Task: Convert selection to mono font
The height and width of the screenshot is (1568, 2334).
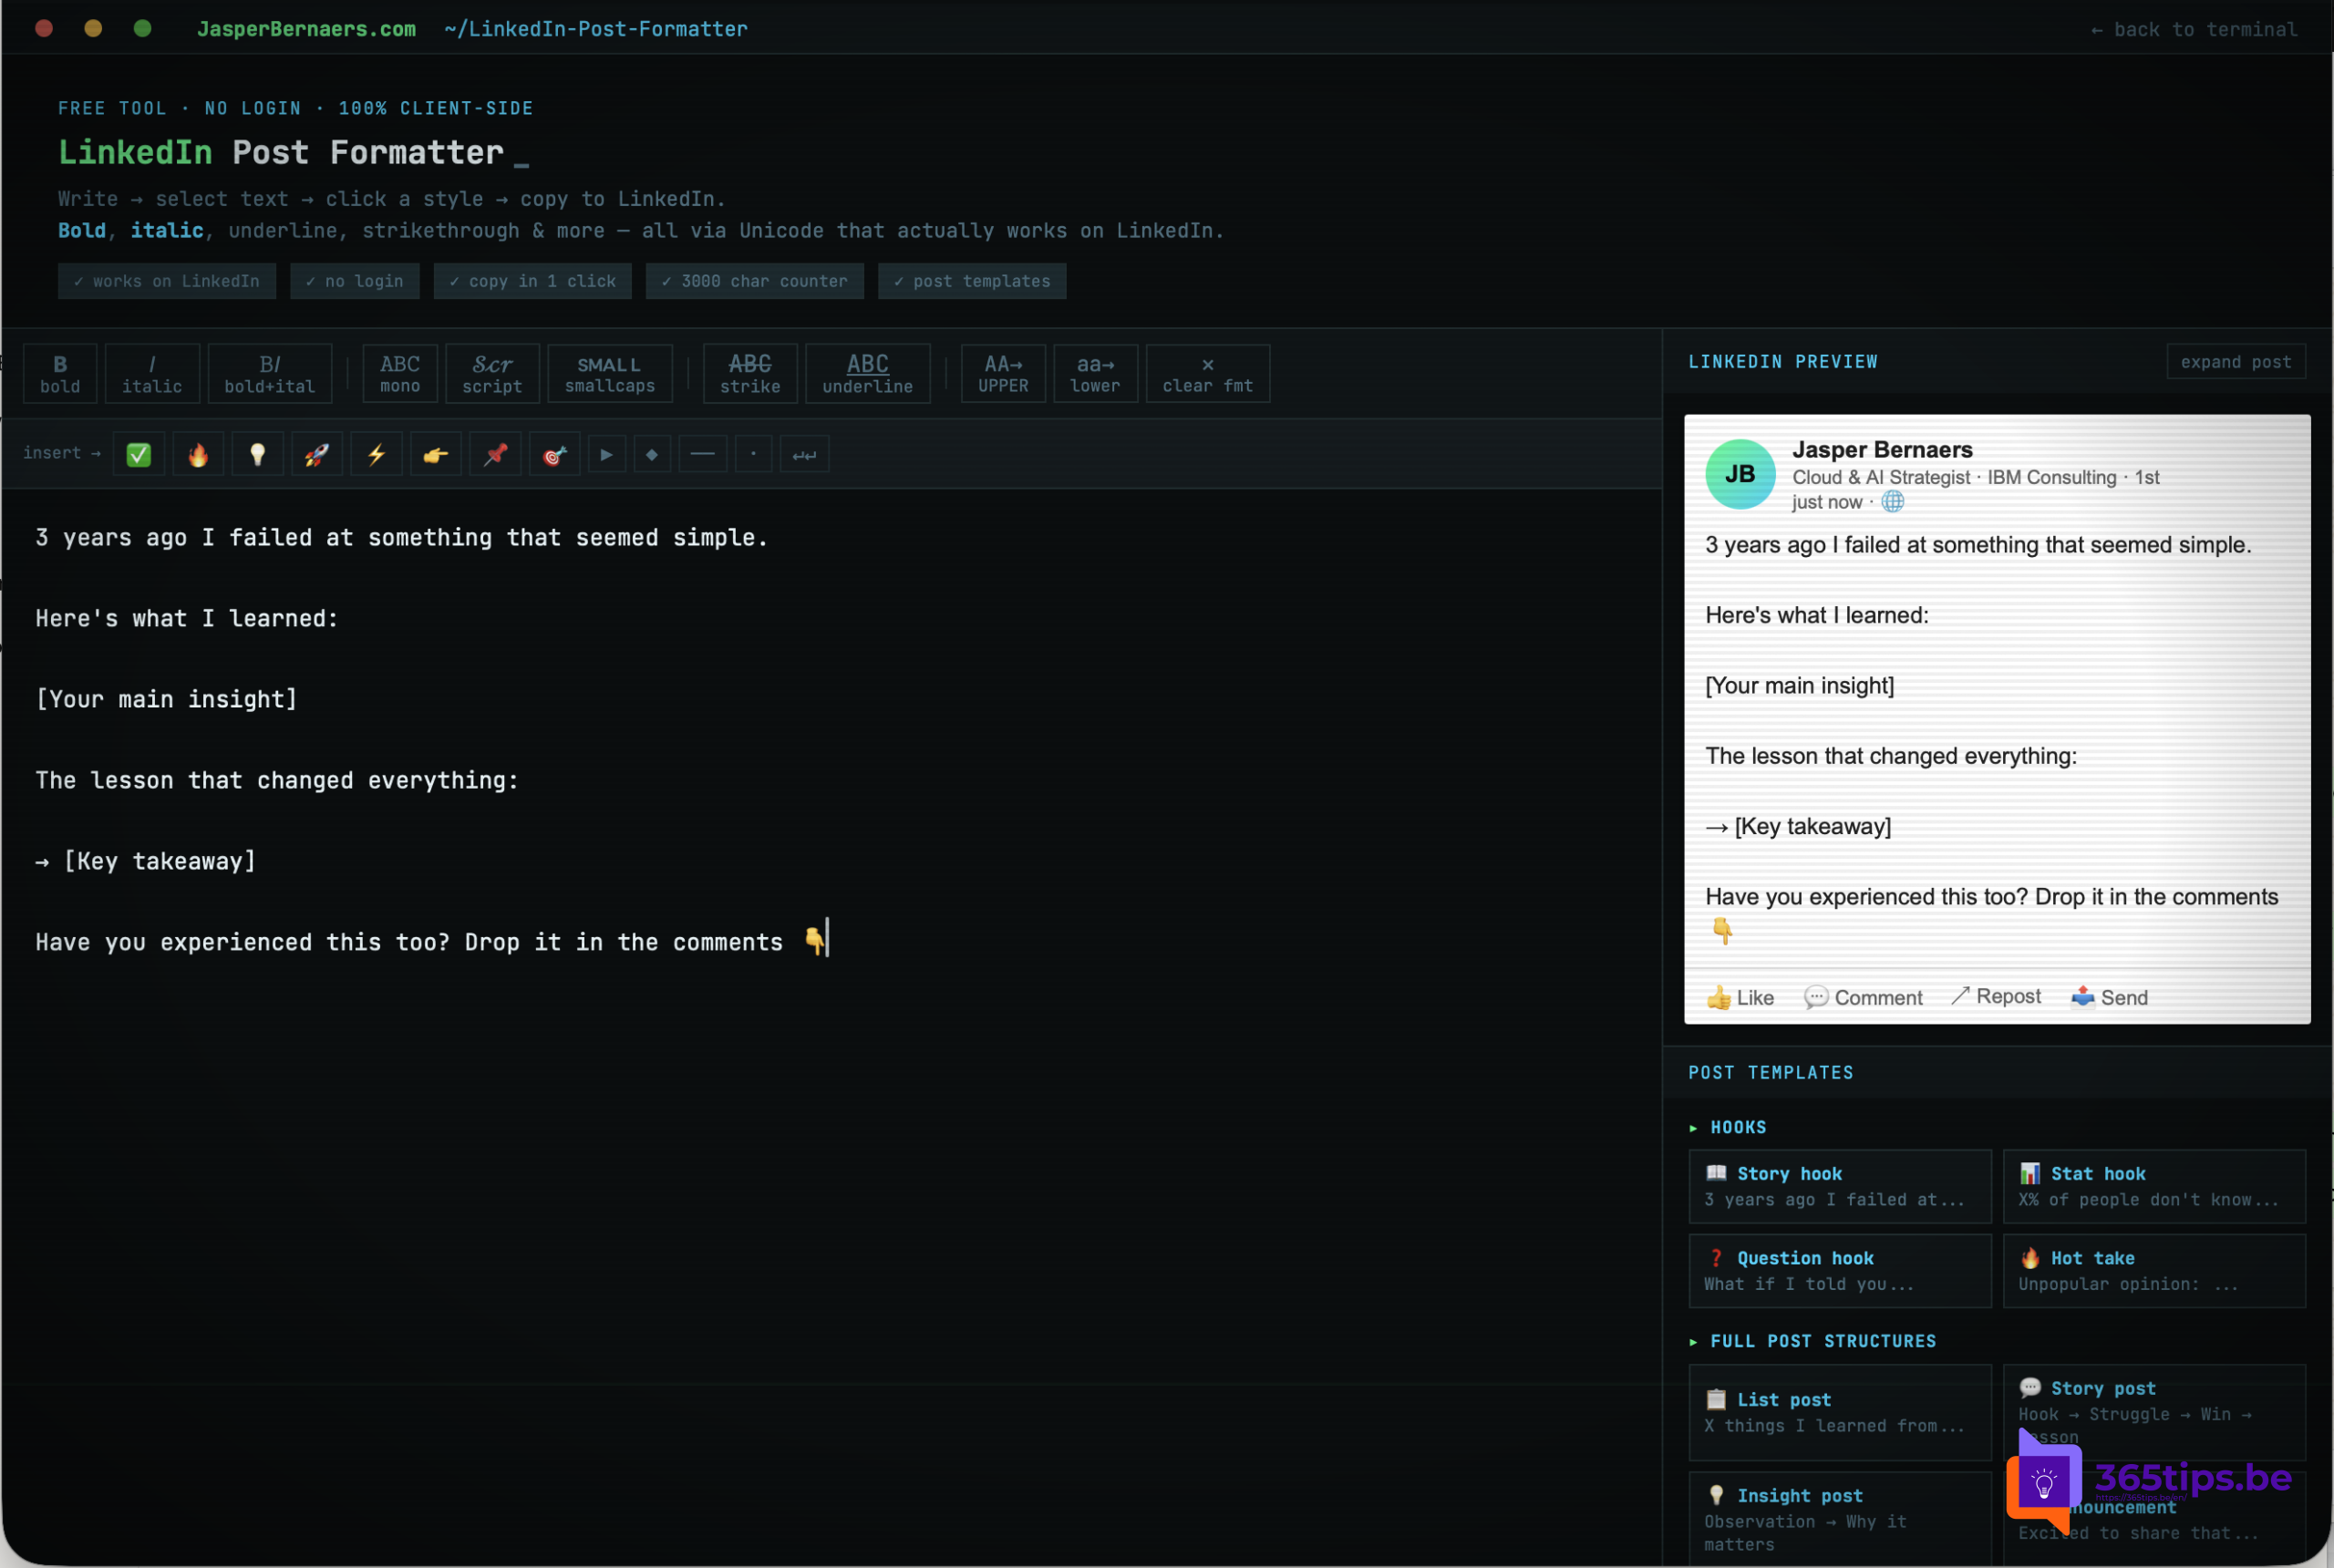Action: pos(400,374)
